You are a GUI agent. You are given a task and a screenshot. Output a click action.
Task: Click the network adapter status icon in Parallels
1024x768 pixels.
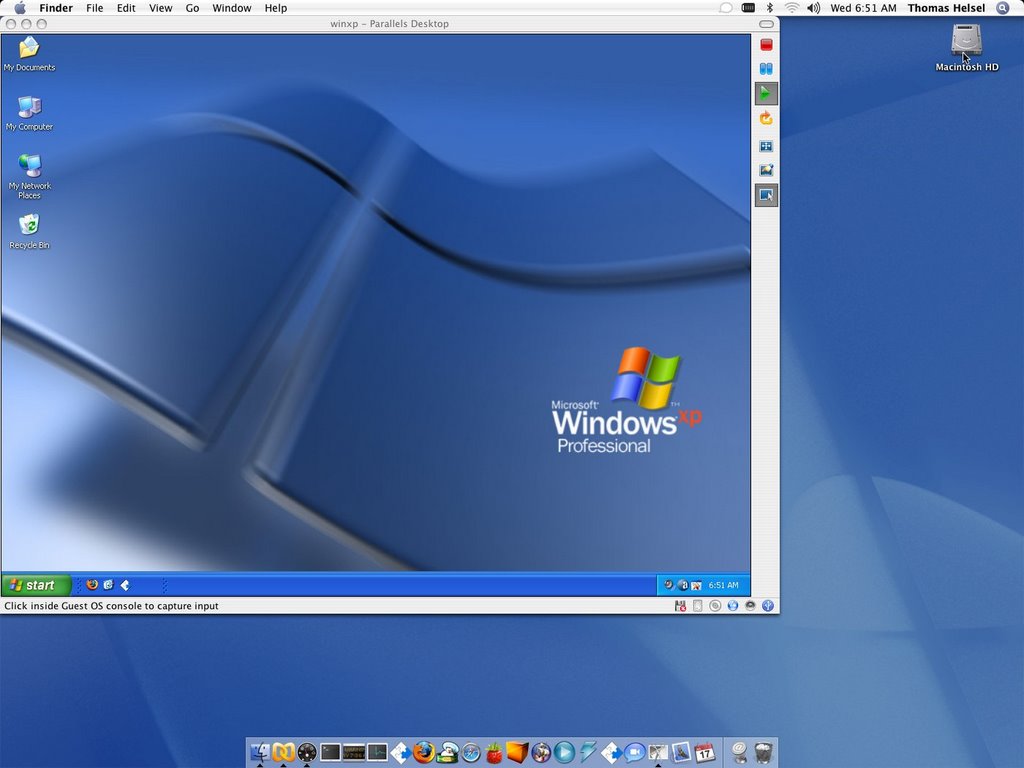pos(733,606)
